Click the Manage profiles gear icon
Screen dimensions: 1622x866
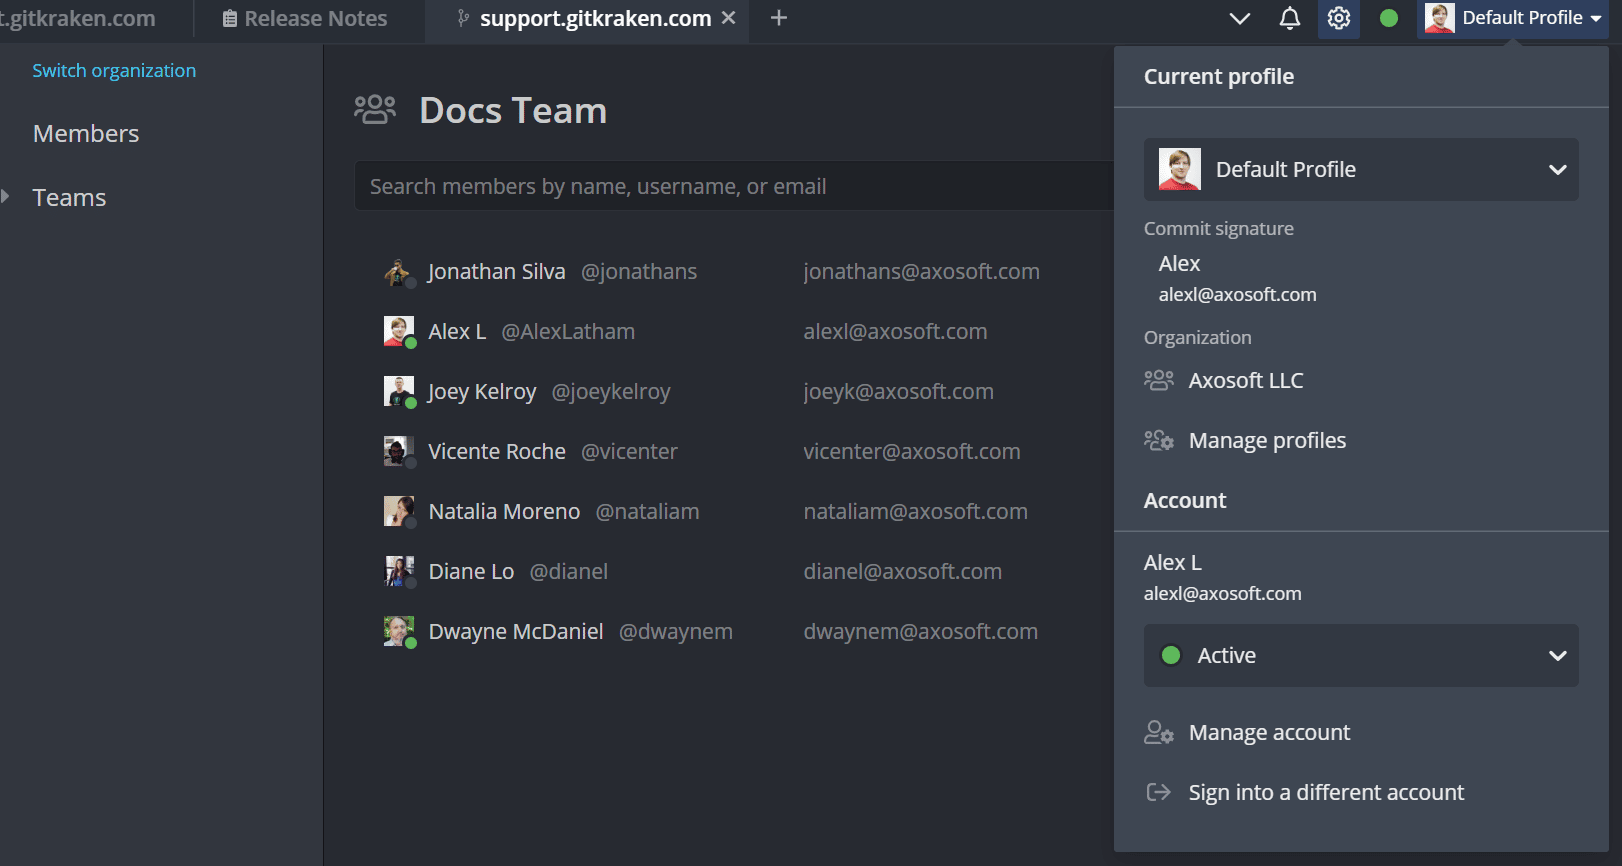(1158, 441)
